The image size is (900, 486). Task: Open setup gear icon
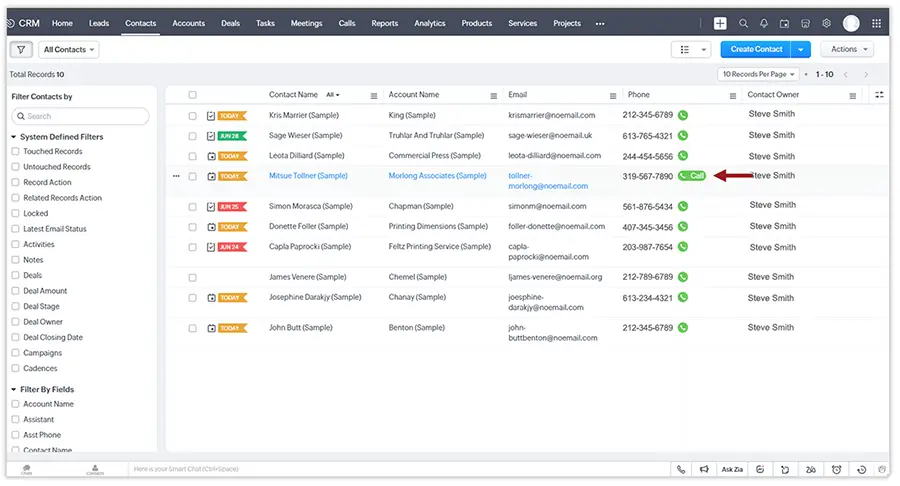pyautogui.click(x=827, y=24)
